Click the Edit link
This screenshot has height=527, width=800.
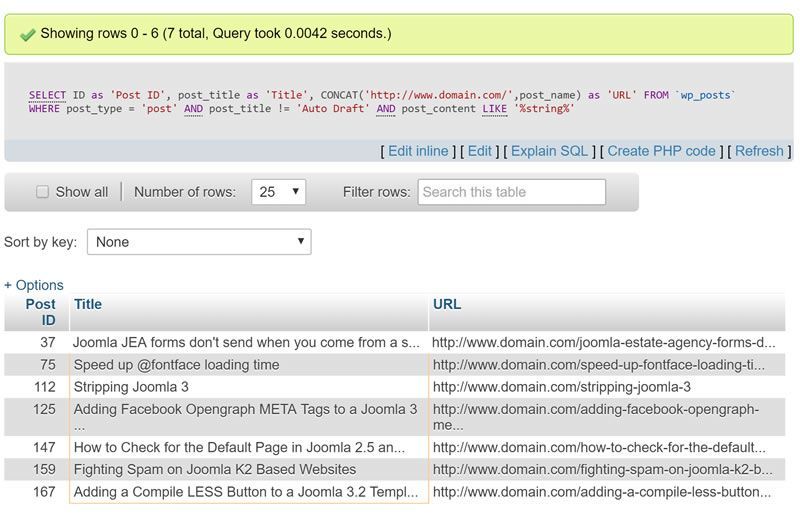[x=480, y=151]
